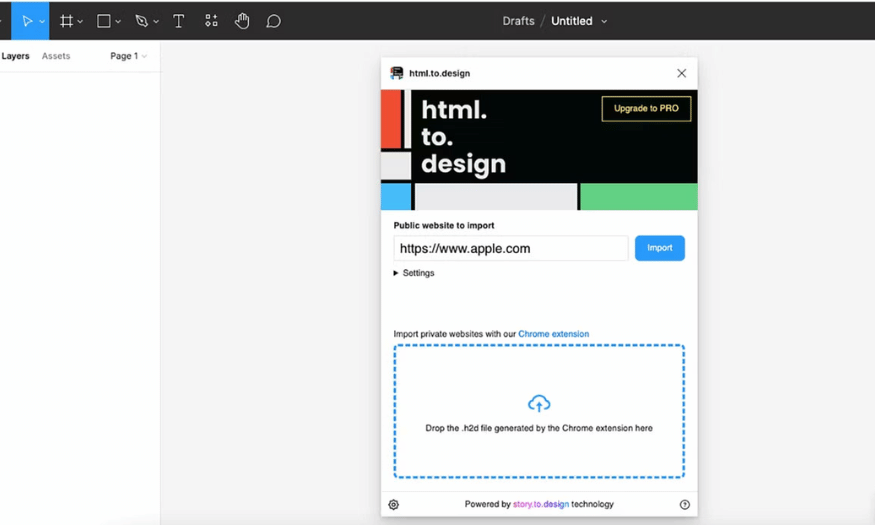Viewport: 875px width, 525px height.
Task: Open the Move tool options chevron
Action: click(x=42, y=22)
